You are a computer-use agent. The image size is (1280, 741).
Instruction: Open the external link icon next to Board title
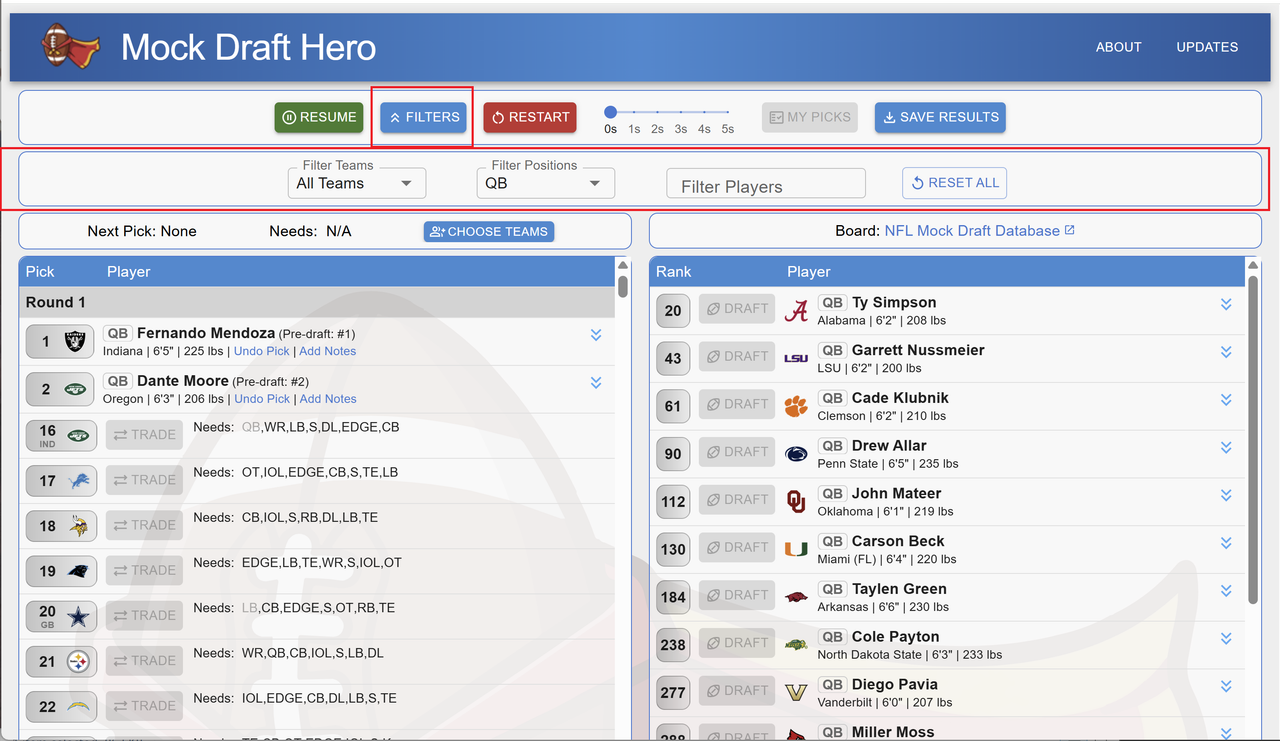(1071, 229)
